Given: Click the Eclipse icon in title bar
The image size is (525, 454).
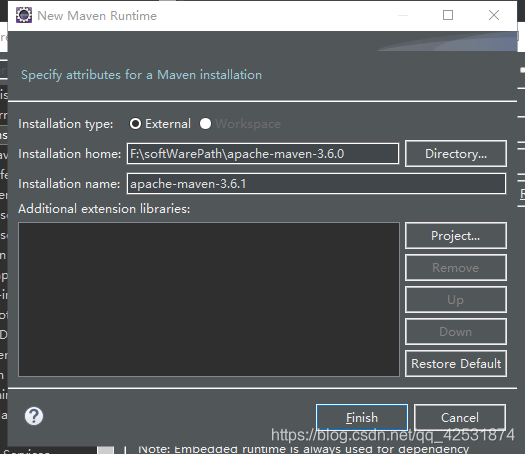Looking at the screenshot, I should click(x=24, y=15).
